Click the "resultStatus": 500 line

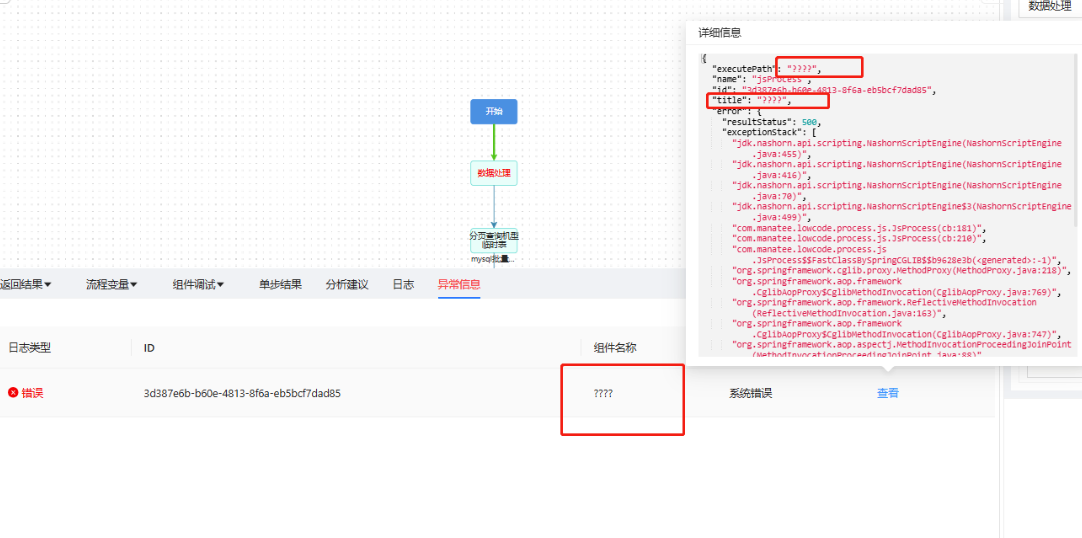[771, 121]
